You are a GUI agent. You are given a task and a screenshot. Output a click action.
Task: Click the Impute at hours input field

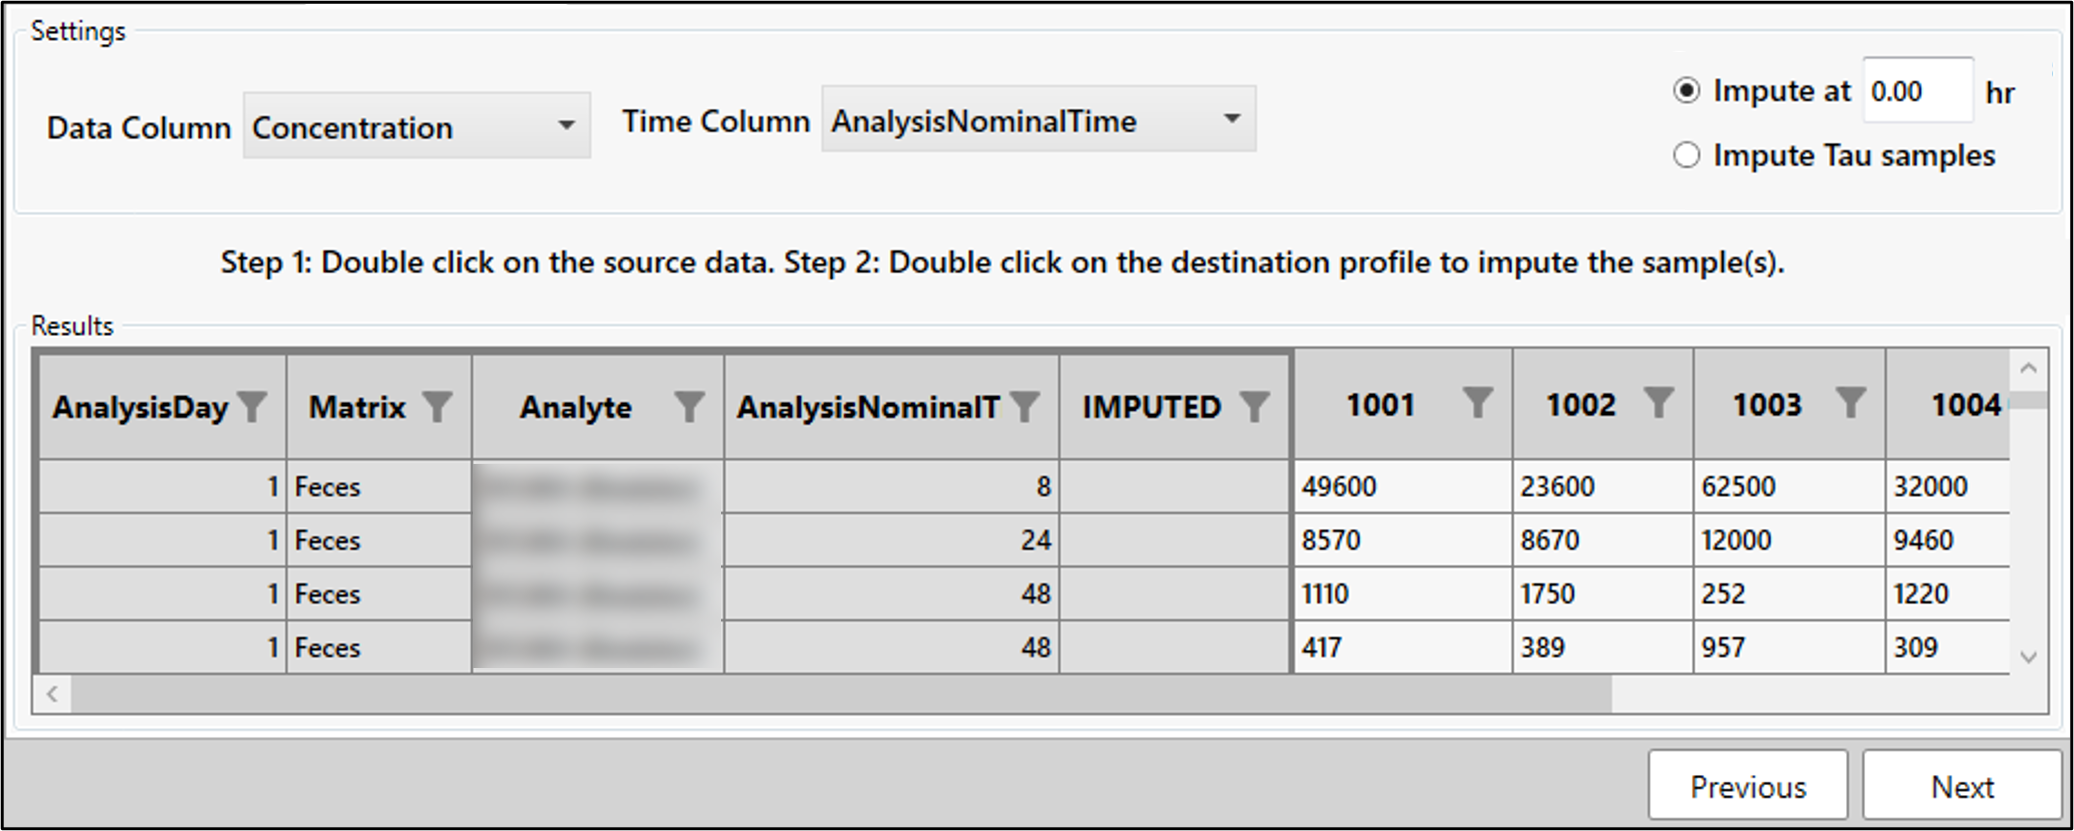click(x=1916, y=92)
